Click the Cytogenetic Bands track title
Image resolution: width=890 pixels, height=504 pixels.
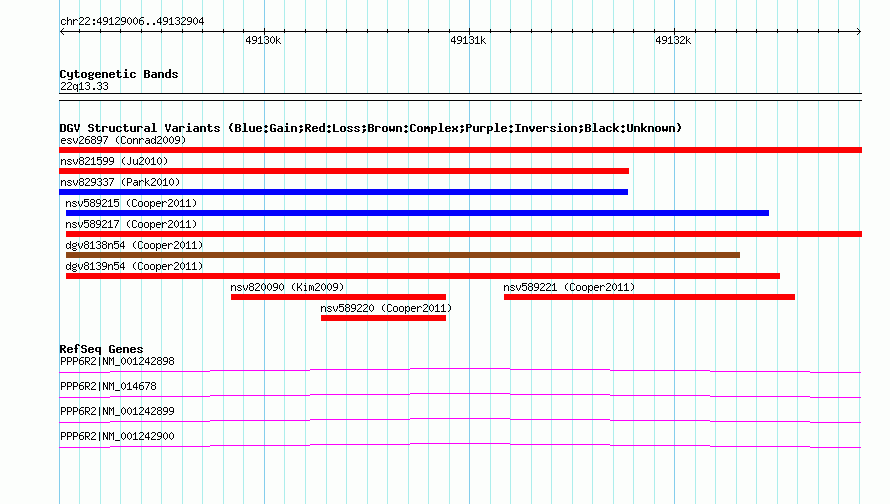pyautogui.click(x=119, y=74)
